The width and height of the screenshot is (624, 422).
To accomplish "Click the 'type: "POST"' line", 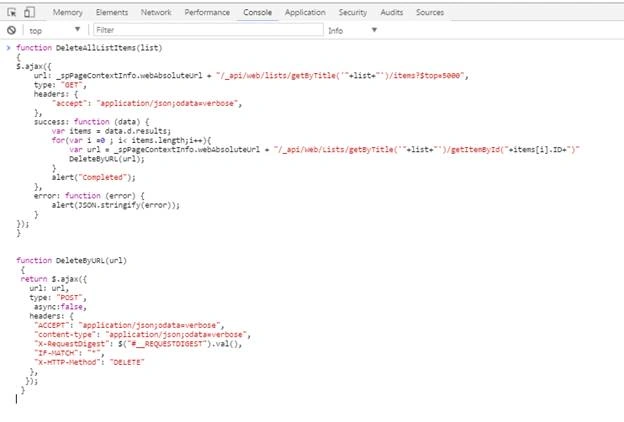I will click(x=58, y=297).
